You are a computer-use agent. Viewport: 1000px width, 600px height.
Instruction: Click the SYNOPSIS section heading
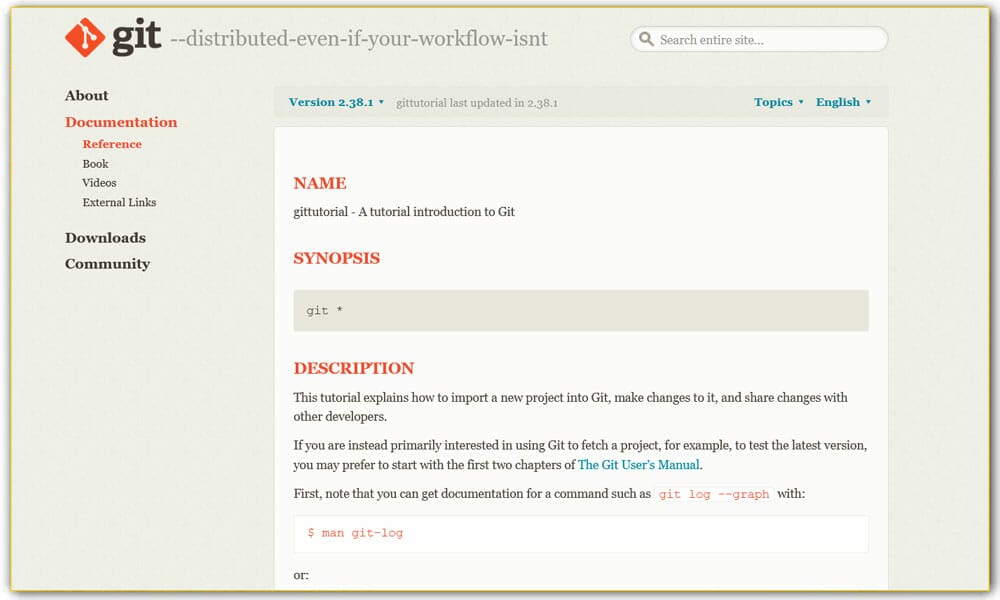(336, 258)
